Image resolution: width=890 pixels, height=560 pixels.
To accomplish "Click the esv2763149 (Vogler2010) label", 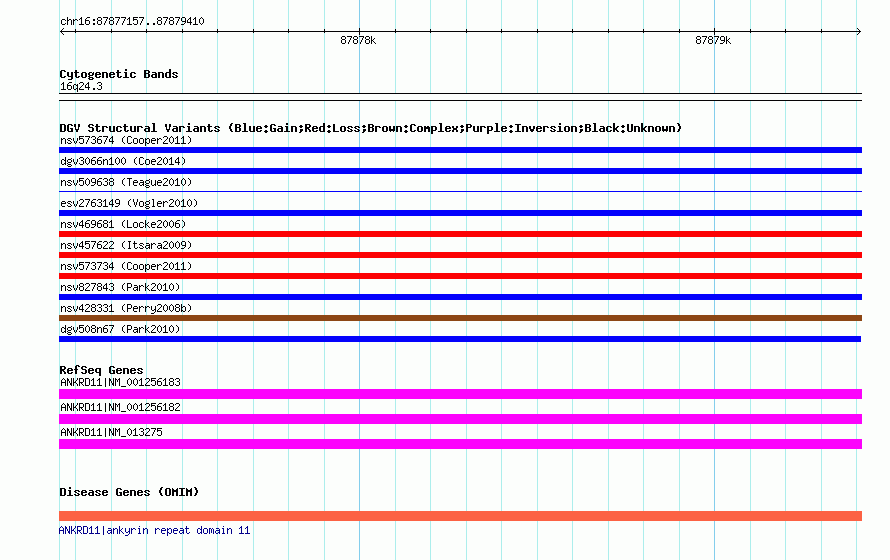I will pos(129,203).
